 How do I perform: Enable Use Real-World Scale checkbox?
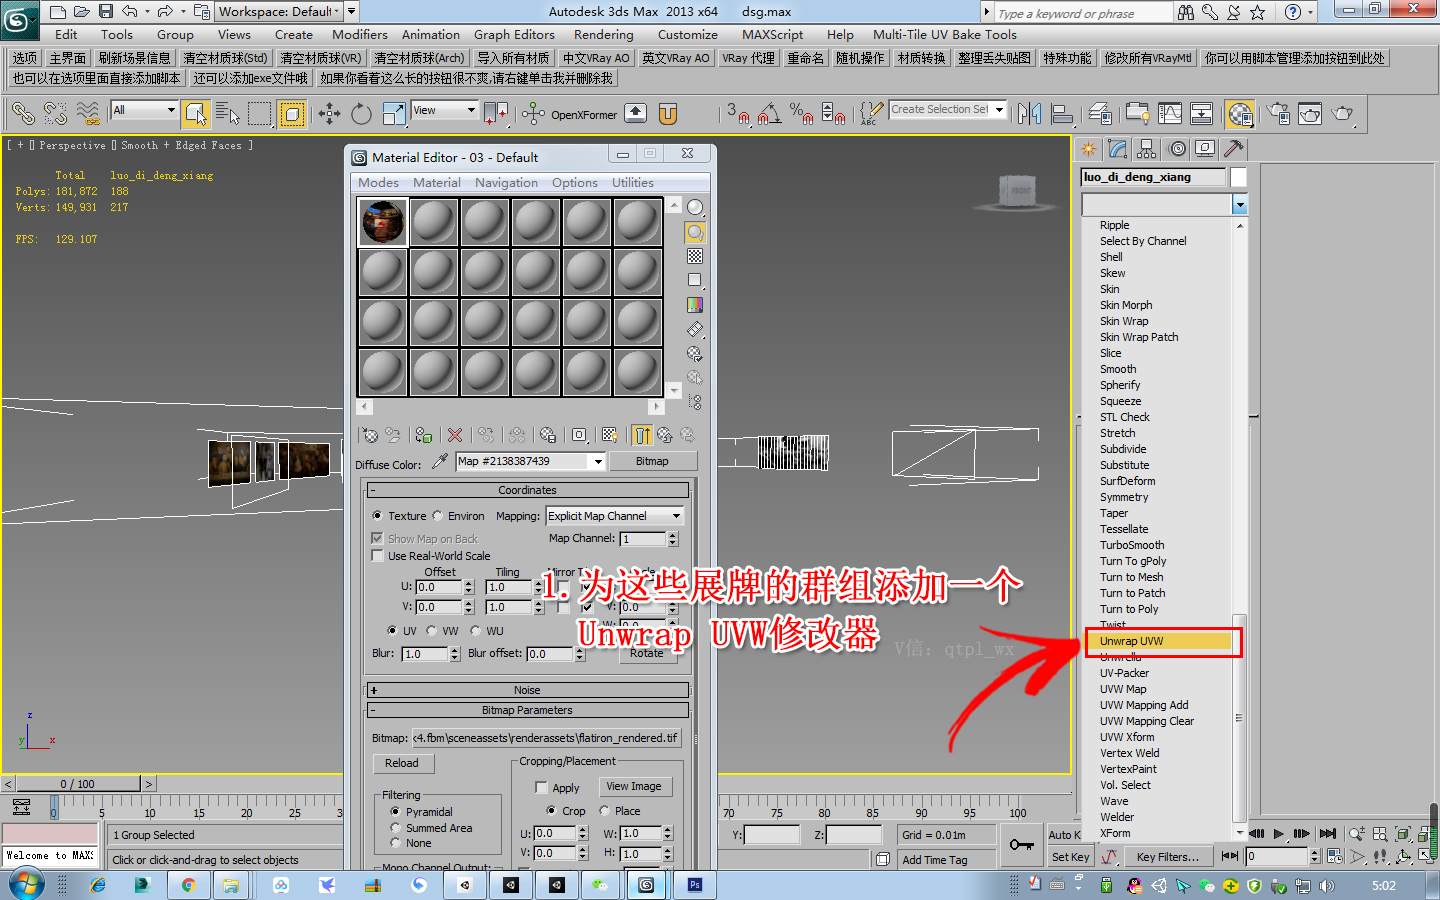click(377, 556)
